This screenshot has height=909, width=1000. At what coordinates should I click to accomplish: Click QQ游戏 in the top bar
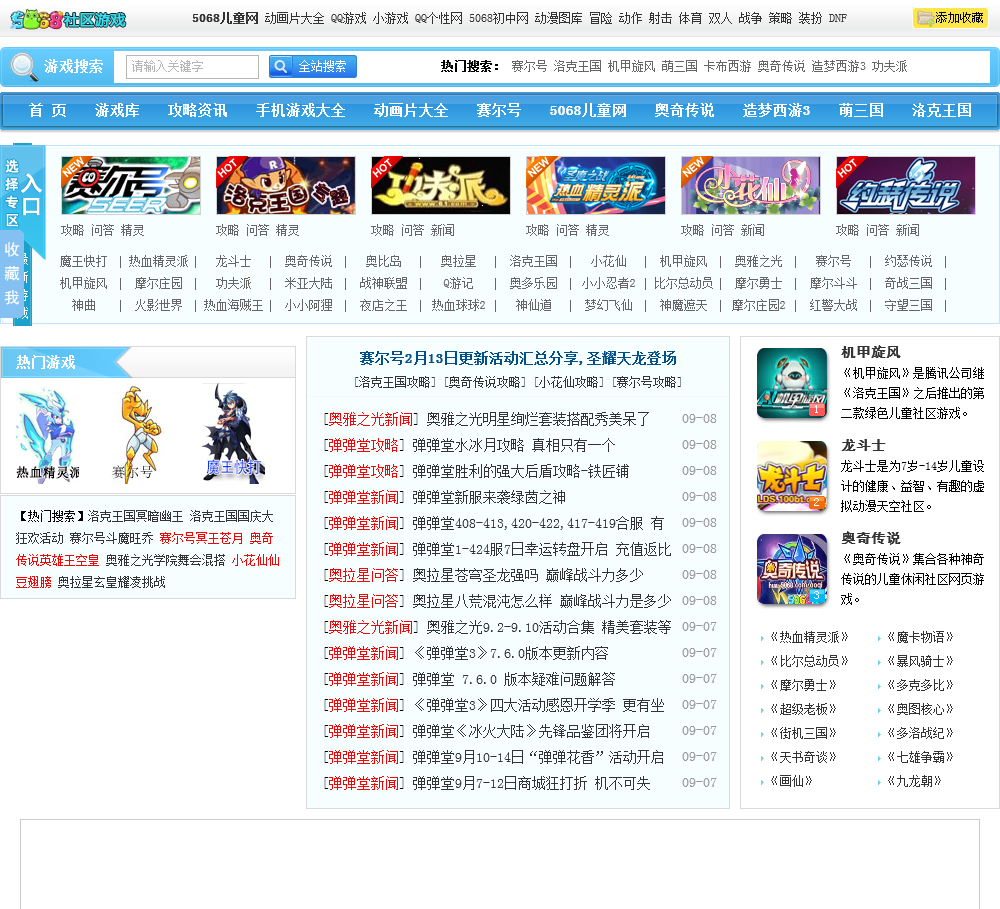pos(348,18)
